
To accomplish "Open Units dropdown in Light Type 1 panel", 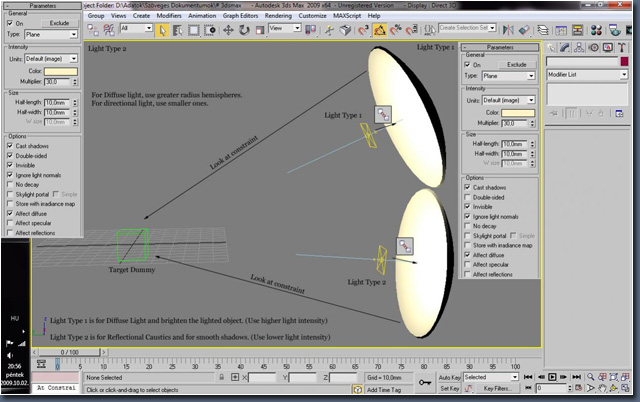I will (508, 100).
